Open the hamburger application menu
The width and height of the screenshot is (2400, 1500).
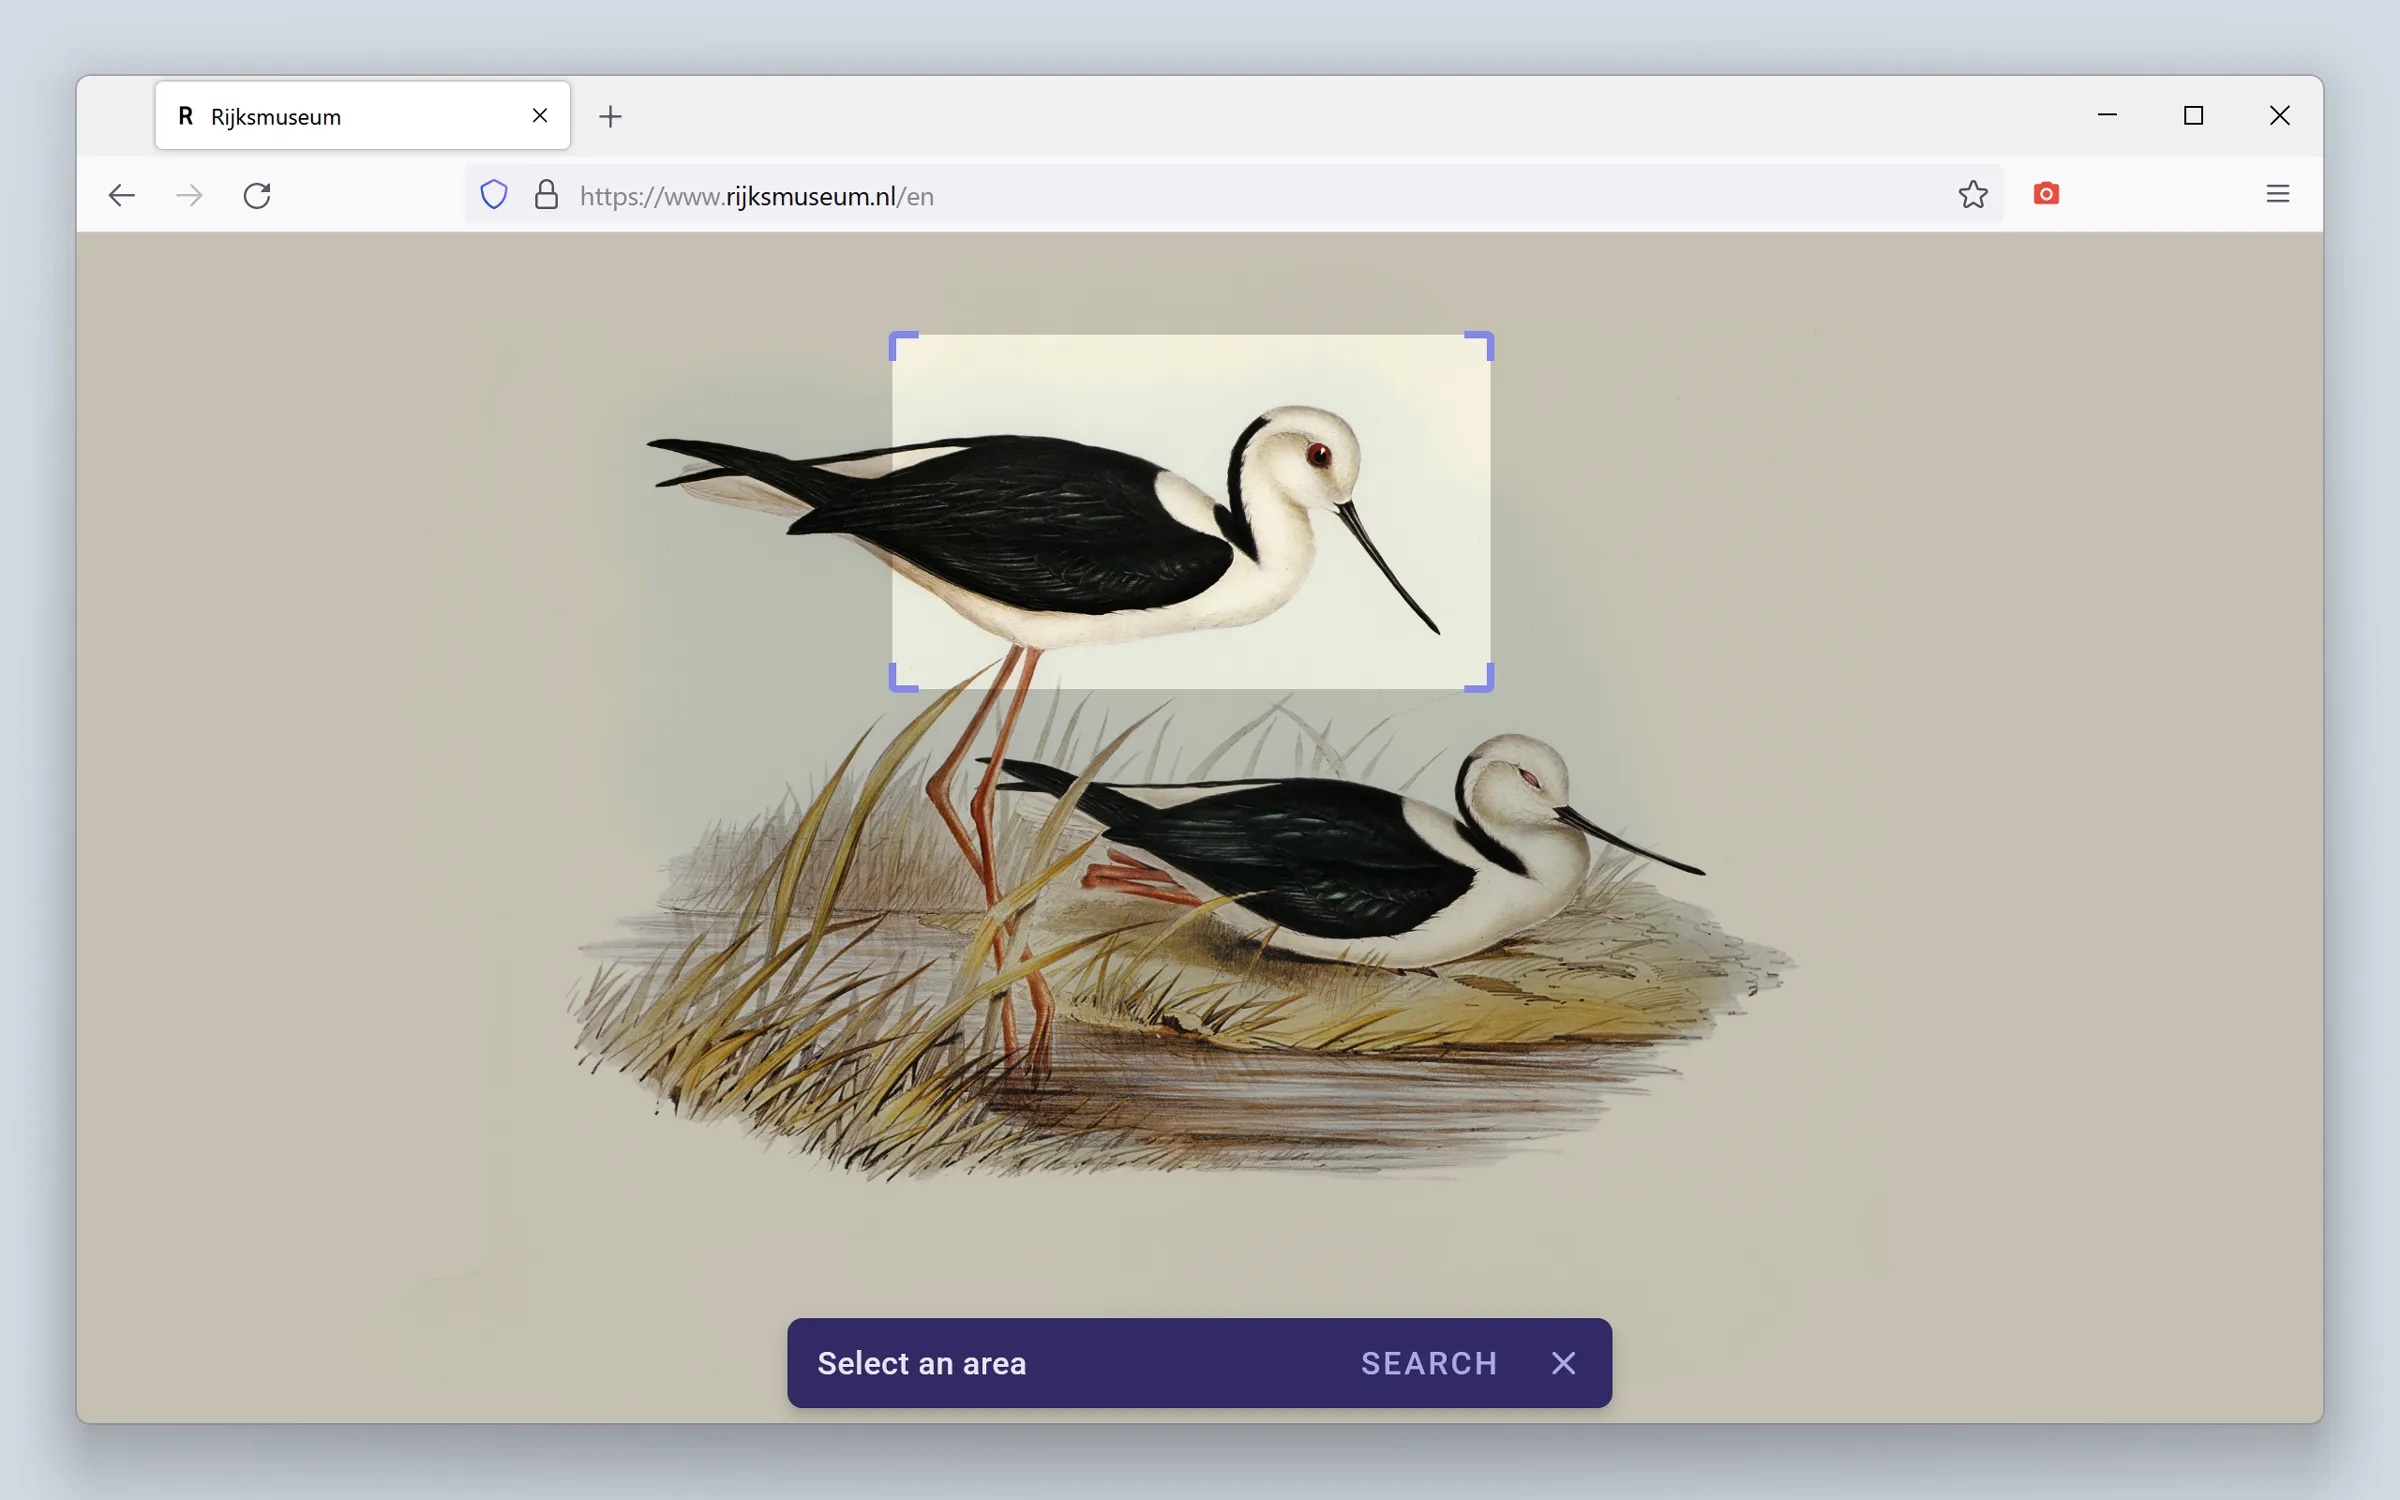tap(2277, 194)
